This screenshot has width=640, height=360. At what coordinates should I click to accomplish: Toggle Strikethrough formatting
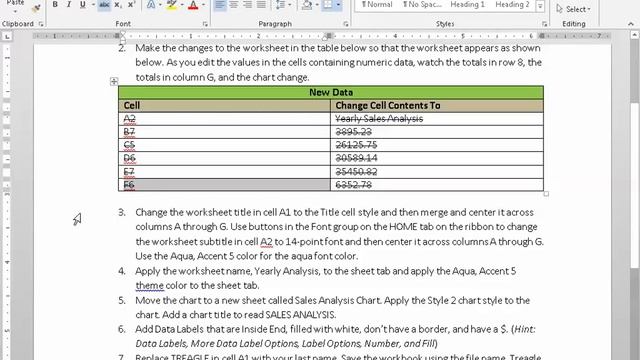[104, 4]
